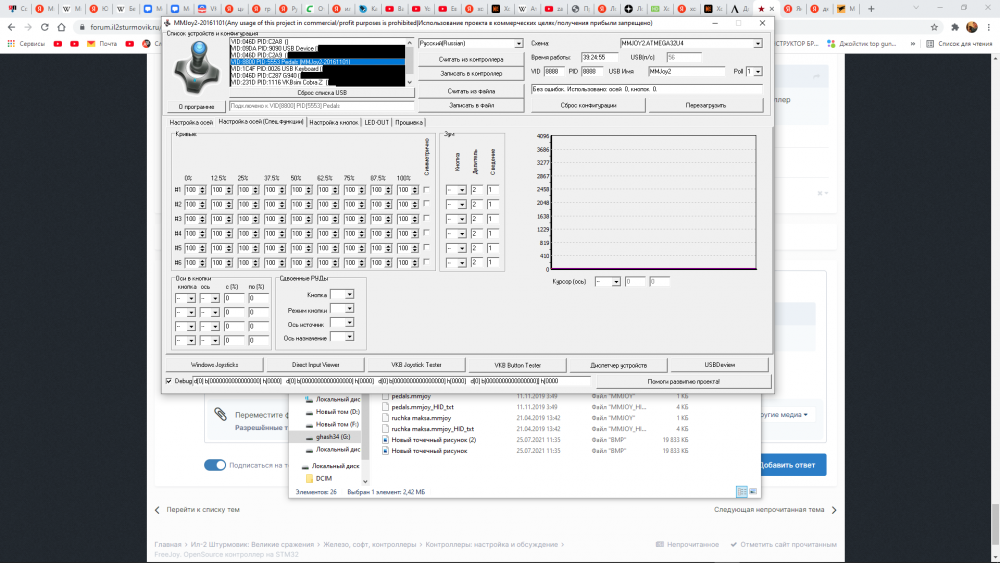
Task: Click the Считать из контроллера button
Action: click(471, 60)
